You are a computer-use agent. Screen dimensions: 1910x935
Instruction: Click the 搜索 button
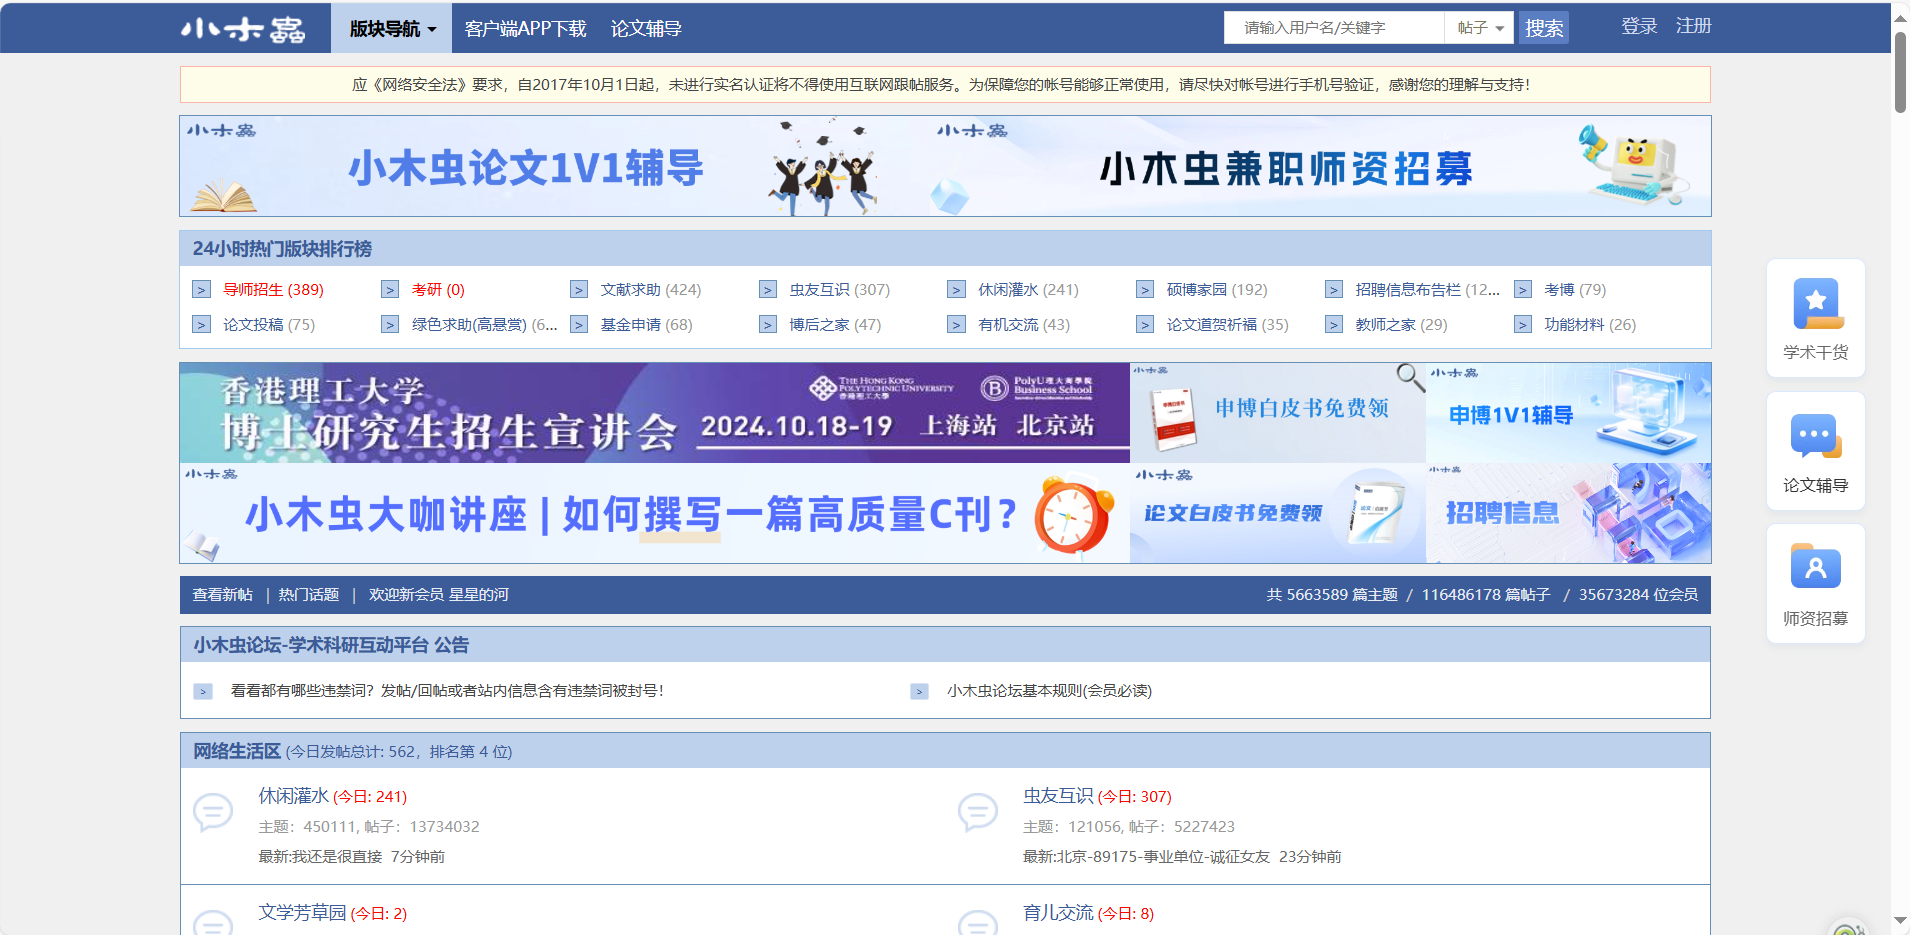[1544, 28]
